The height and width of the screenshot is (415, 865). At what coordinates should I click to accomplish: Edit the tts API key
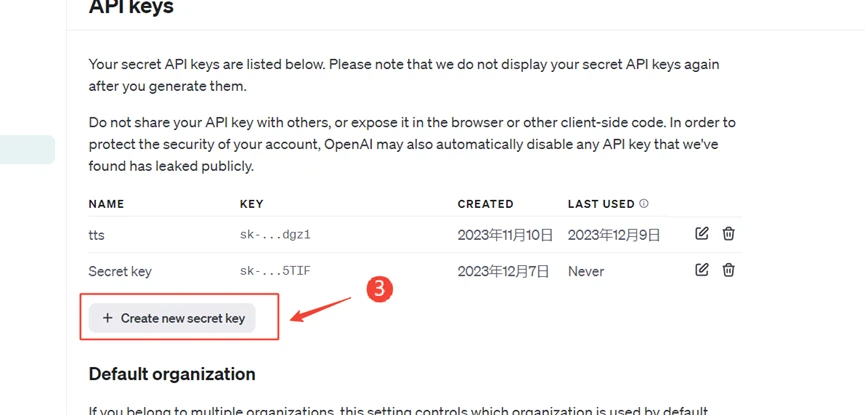click(702, 234)
